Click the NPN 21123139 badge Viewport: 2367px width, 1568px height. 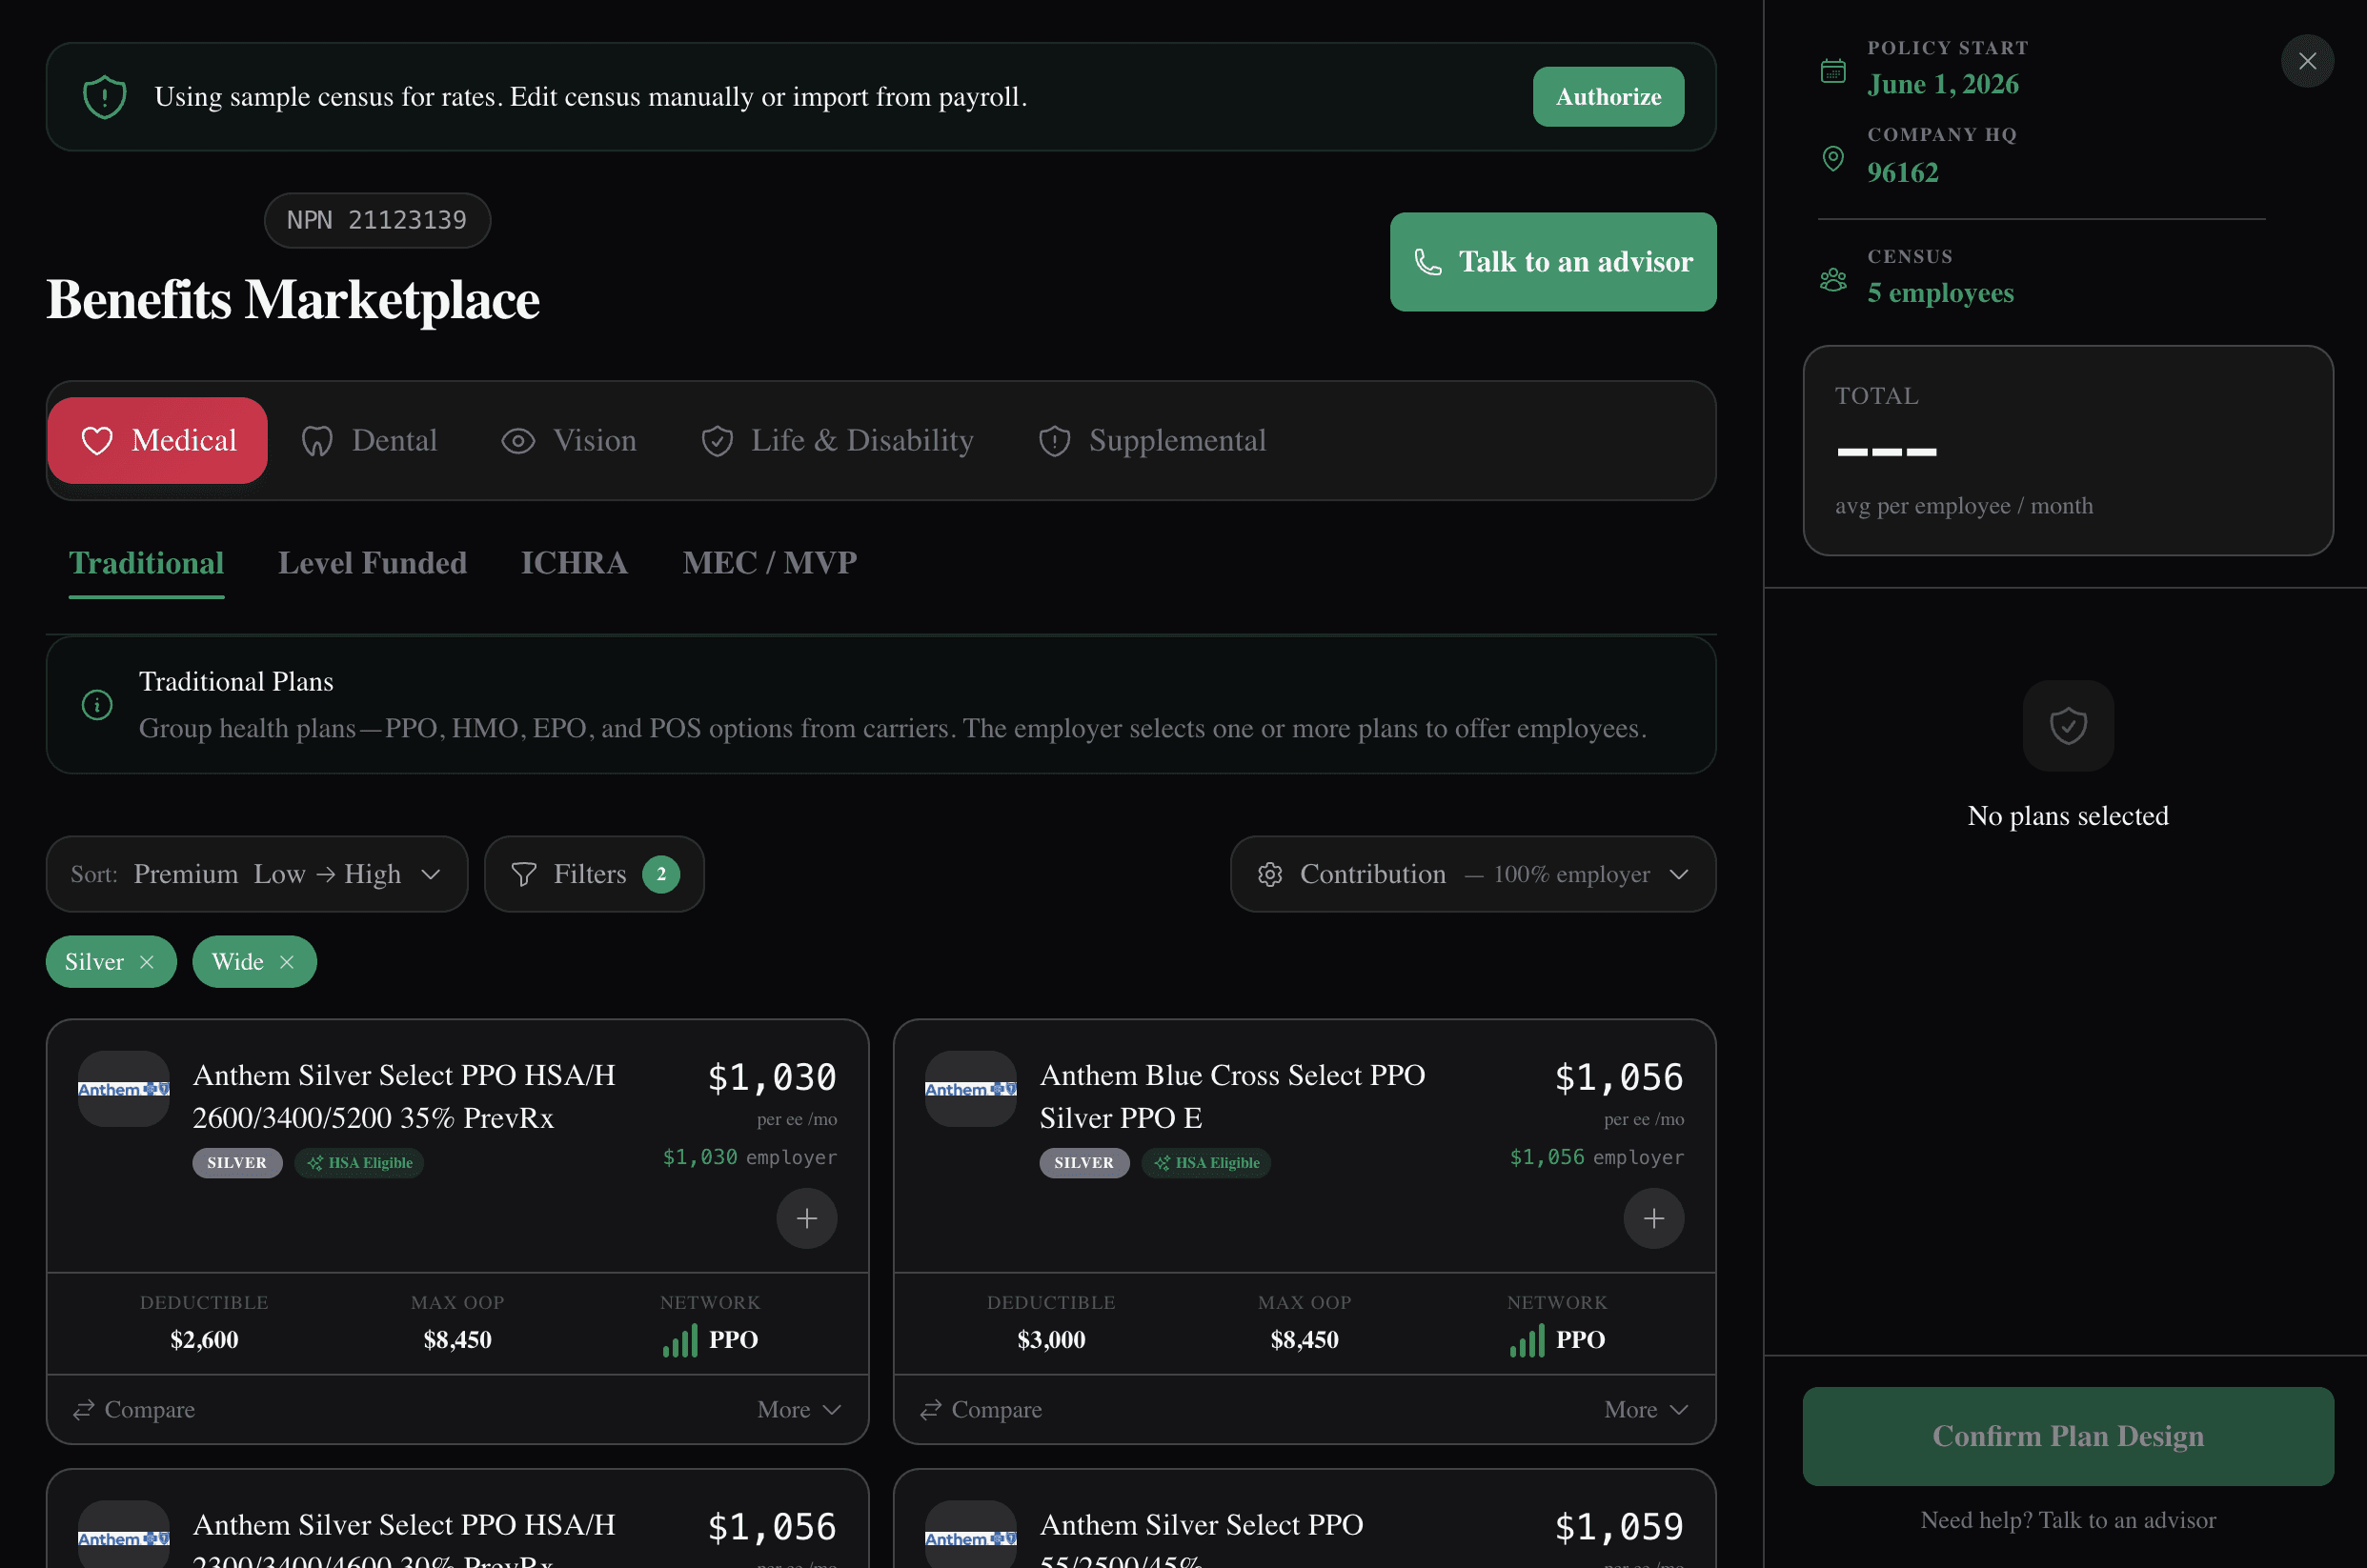tap(377, 220)
